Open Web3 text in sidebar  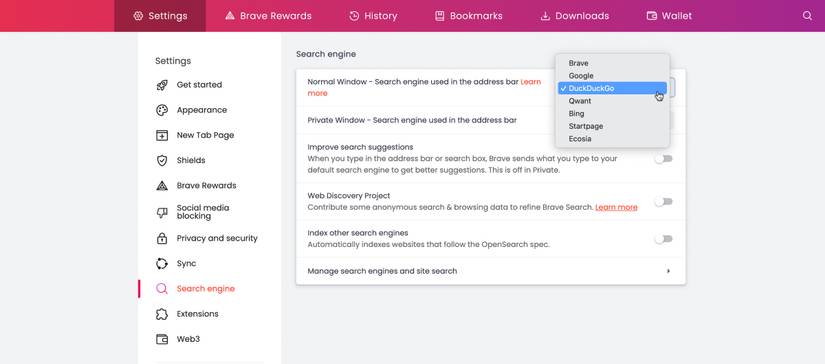(x=188, y=339)
